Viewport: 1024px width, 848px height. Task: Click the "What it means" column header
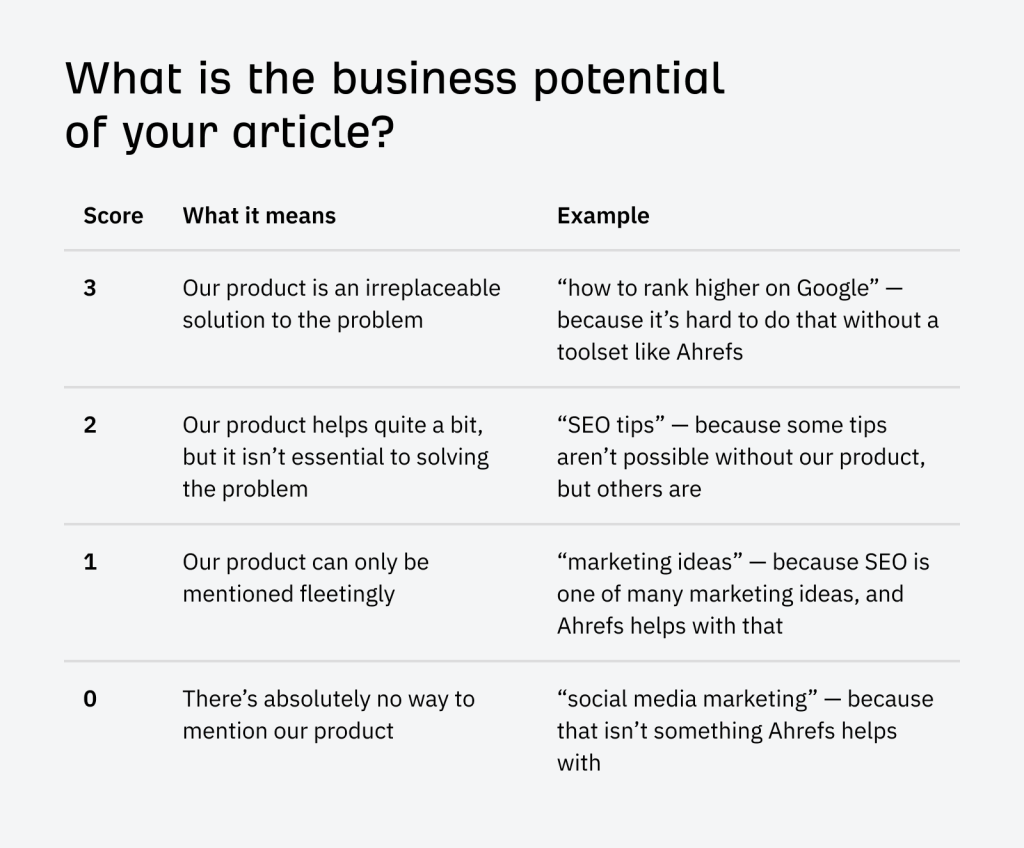click(259, 215)
